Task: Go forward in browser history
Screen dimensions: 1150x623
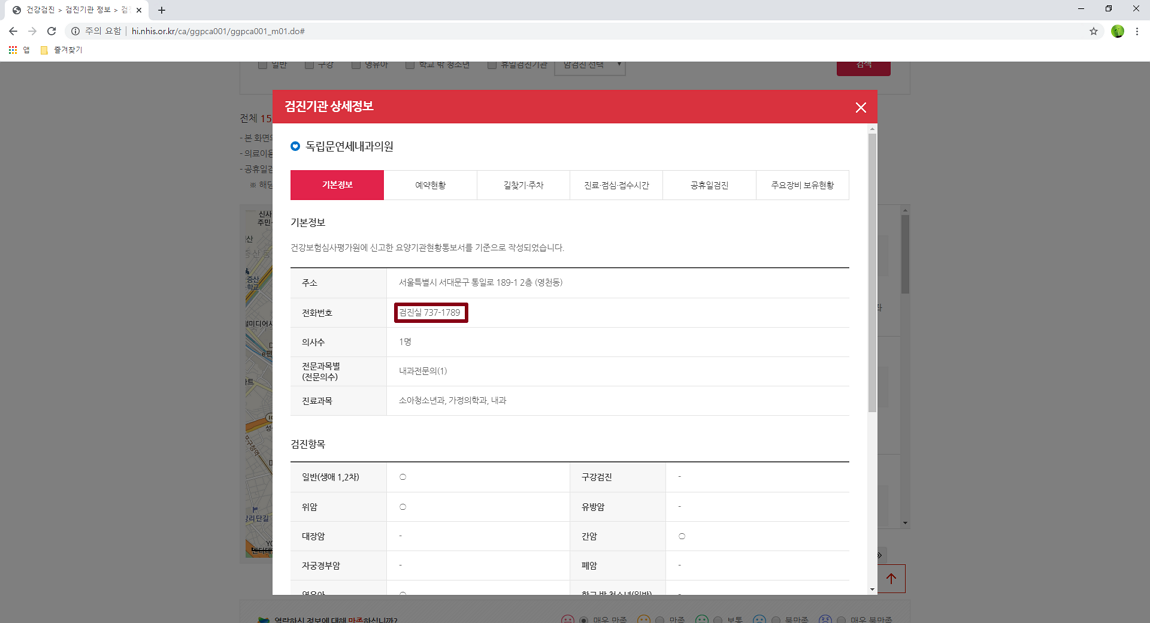Action: point(32,31)
